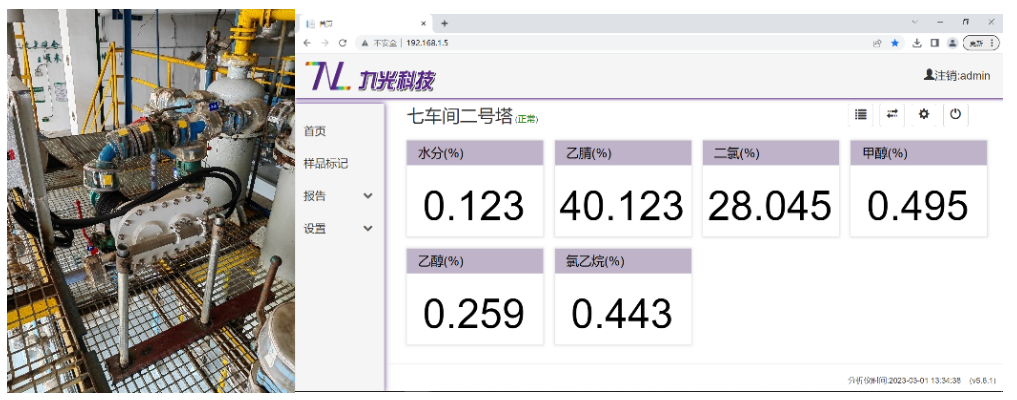
Task: Click the 九光科技 logo
Action: 370,76
